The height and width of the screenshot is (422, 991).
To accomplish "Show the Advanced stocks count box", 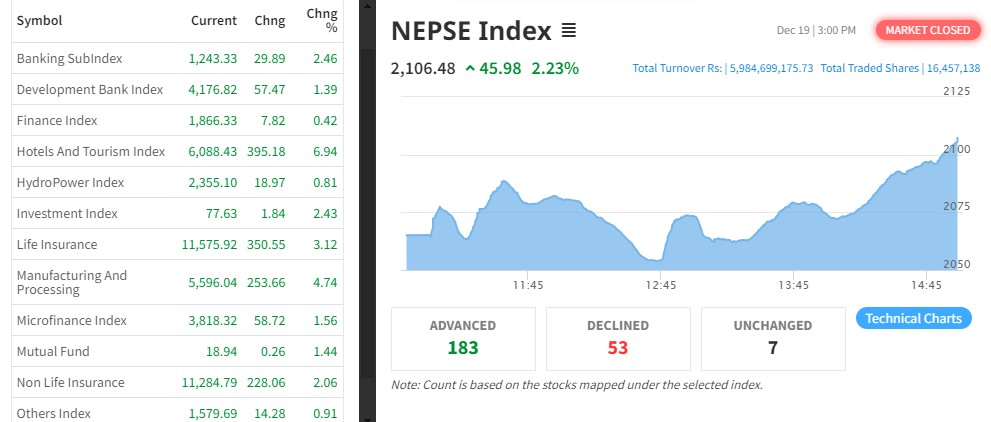I will tap(463, 338).
